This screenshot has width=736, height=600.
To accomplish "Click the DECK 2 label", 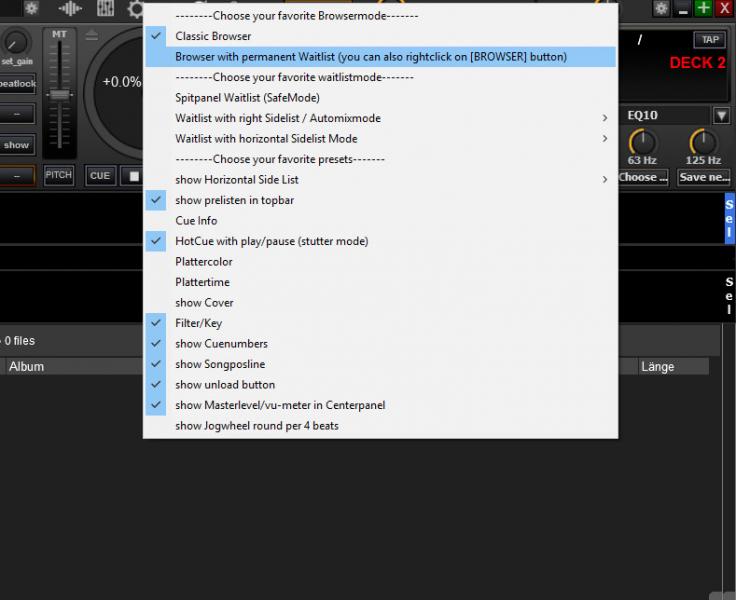I will [697, 62].
